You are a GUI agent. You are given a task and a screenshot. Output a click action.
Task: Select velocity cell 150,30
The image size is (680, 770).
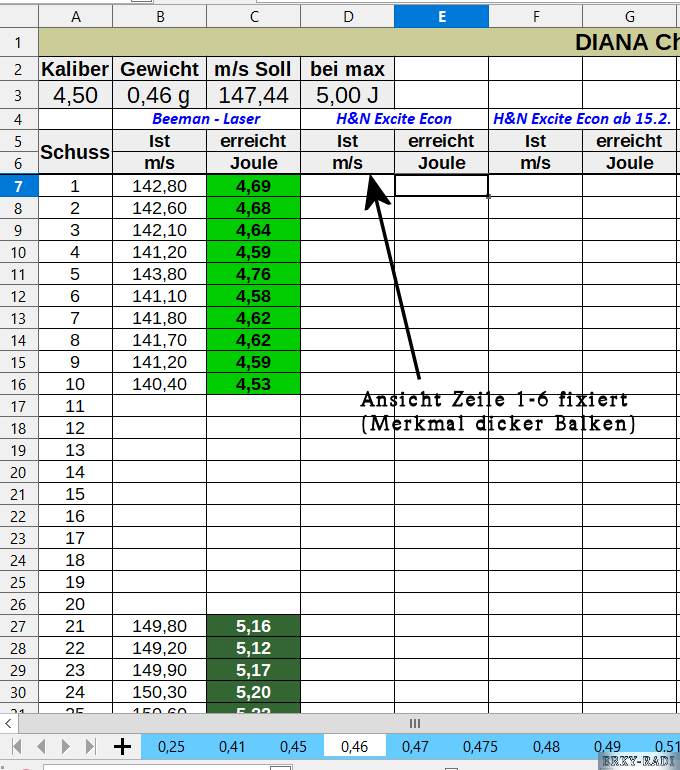point(160,692)
